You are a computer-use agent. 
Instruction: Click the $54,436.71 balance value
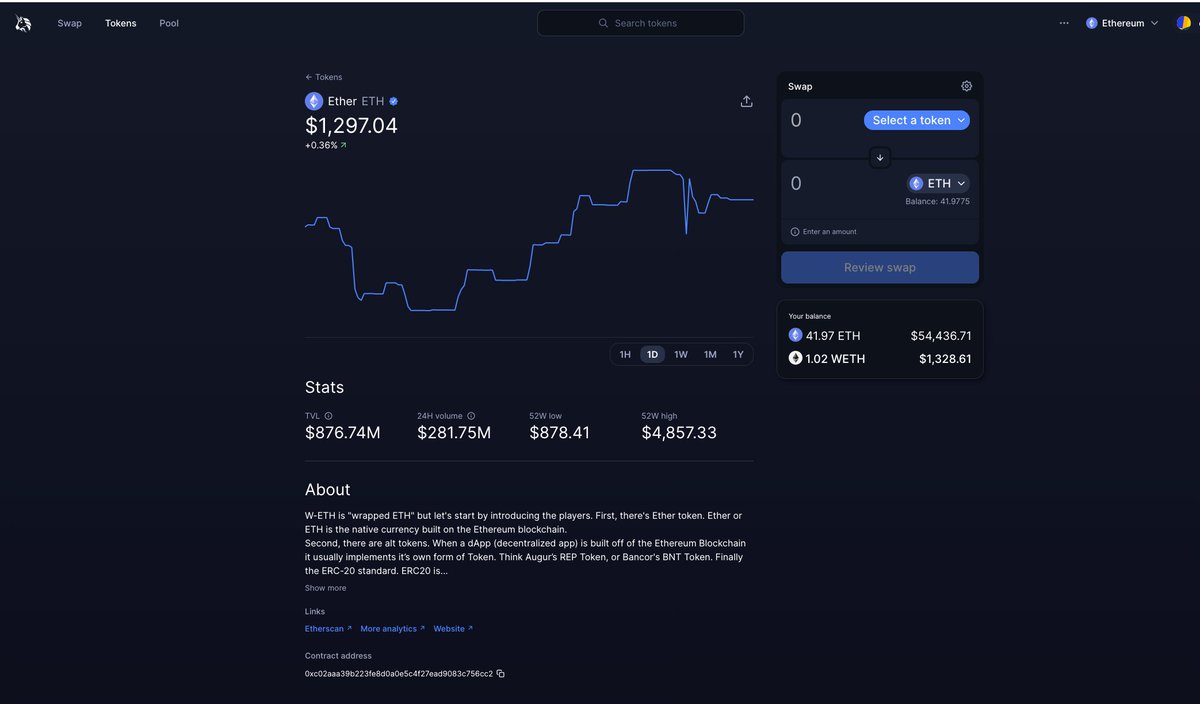tap(941, 336)
